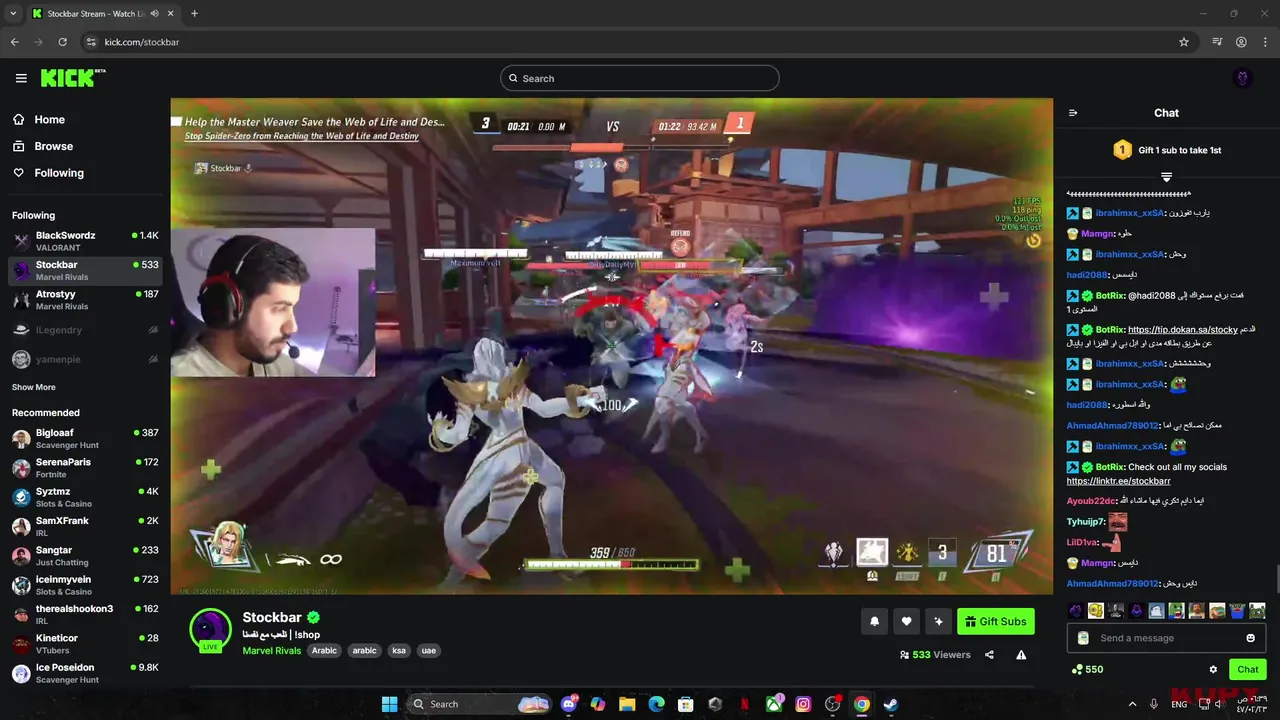Mute the Stockbar Stream tab audio

pyautogui.click(x=154, y=13)
